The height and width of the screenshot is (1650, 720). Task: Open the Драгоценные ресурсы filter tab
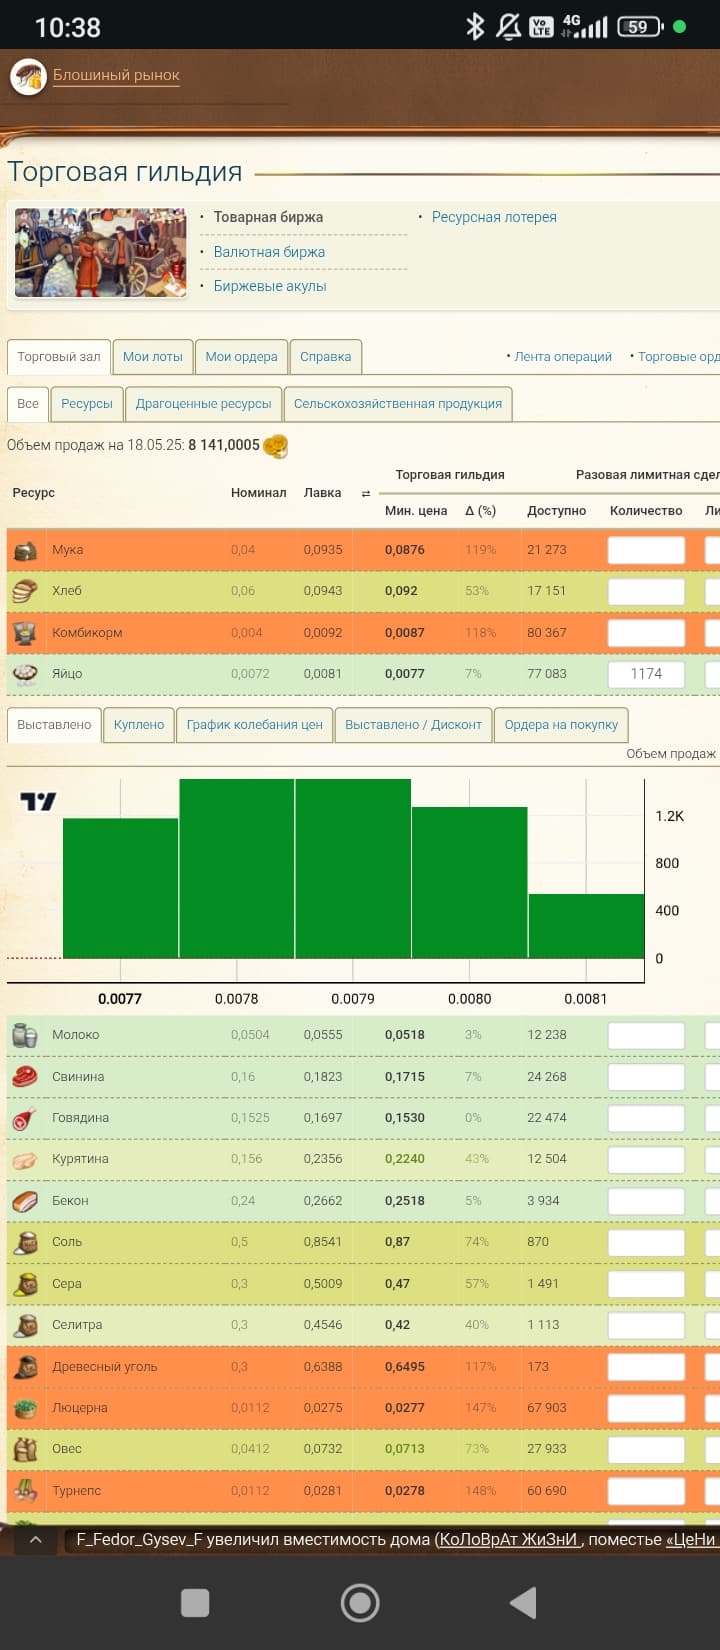(203, 404)
